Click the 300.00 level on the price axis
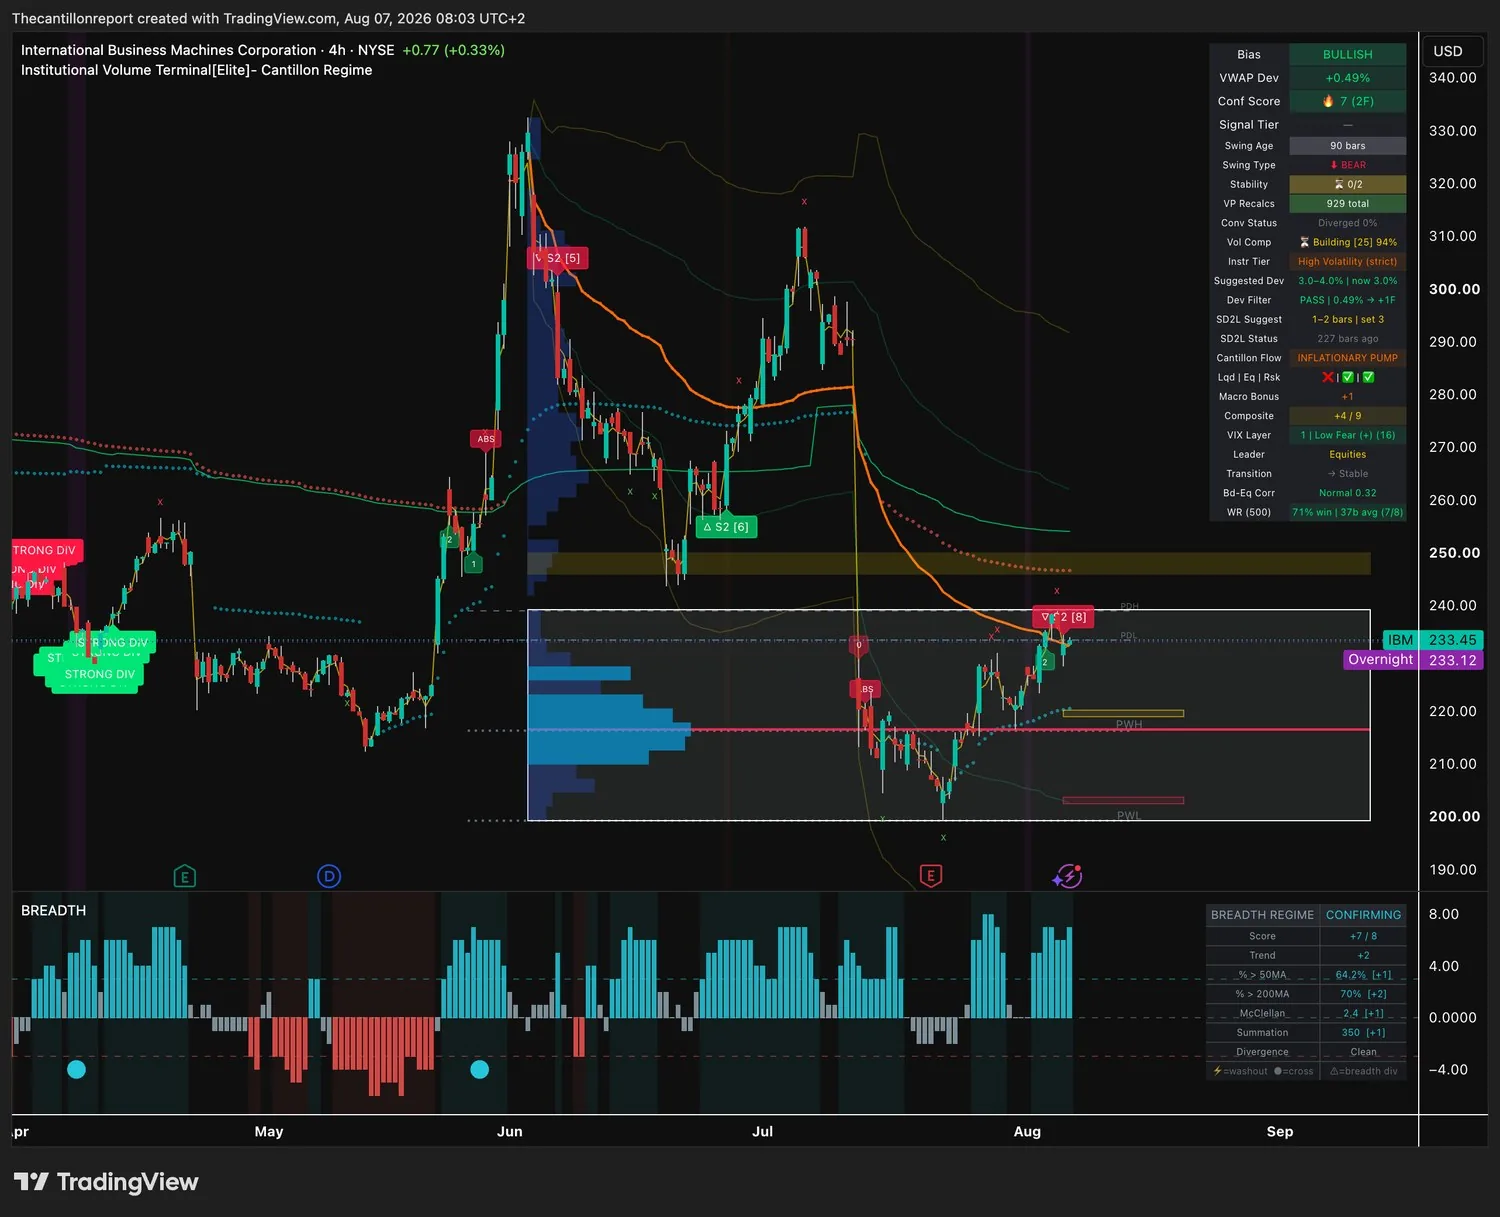The image size is (1500, 1217). pyautogui.click(x=1454, y=289)
